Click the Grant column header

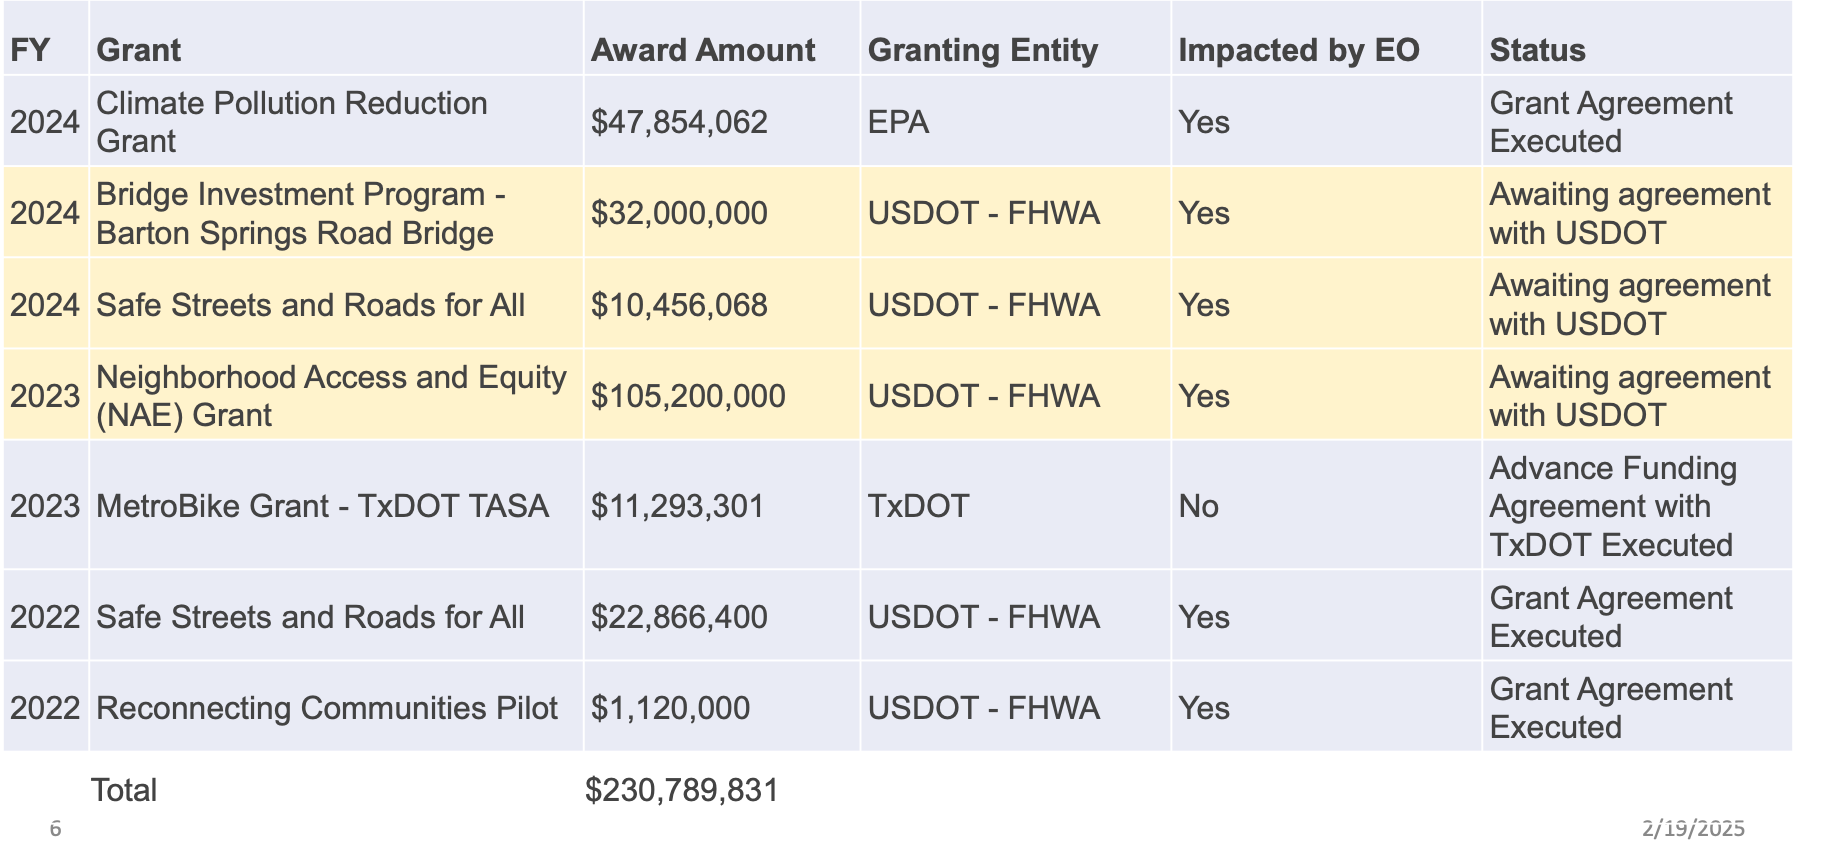tap(138, 50)
